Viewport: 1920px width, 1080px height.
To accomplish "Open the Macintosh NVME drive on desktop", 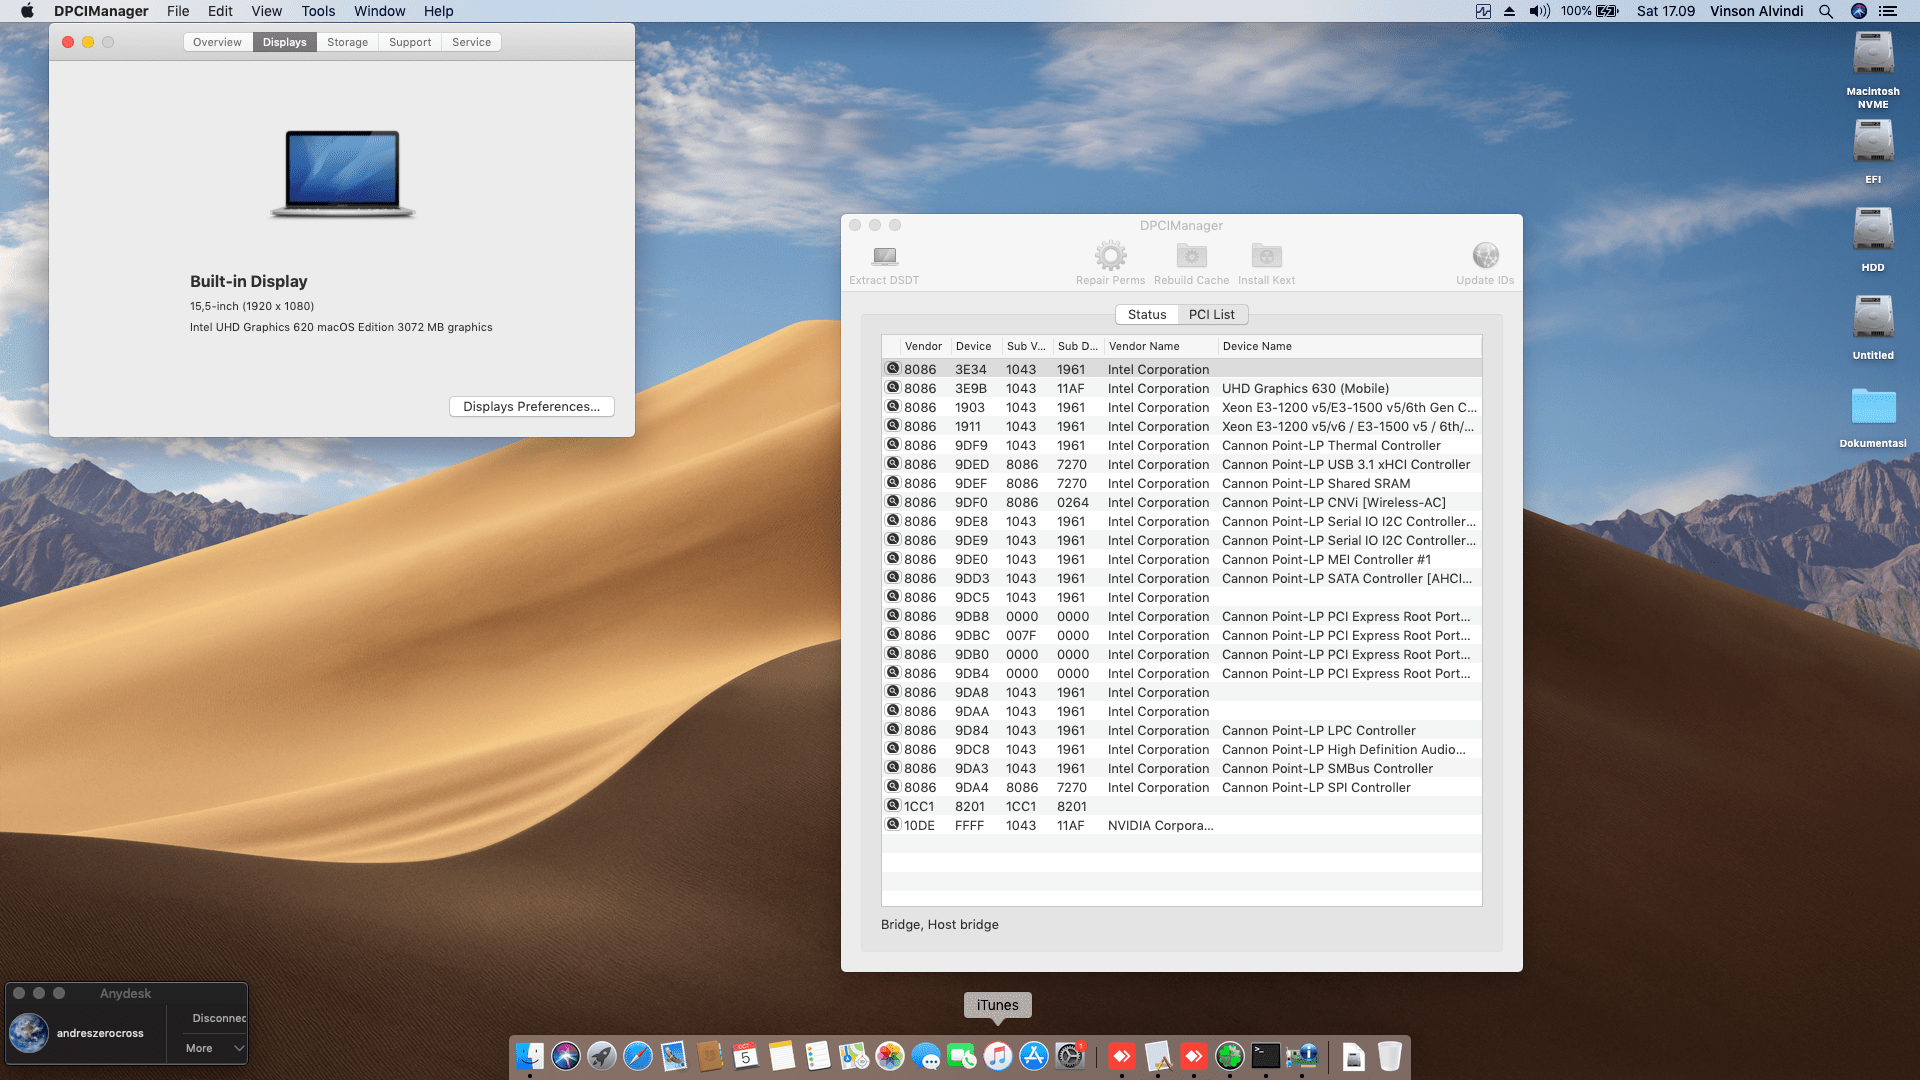I will pyautogui.click(x=1873, y=55).
